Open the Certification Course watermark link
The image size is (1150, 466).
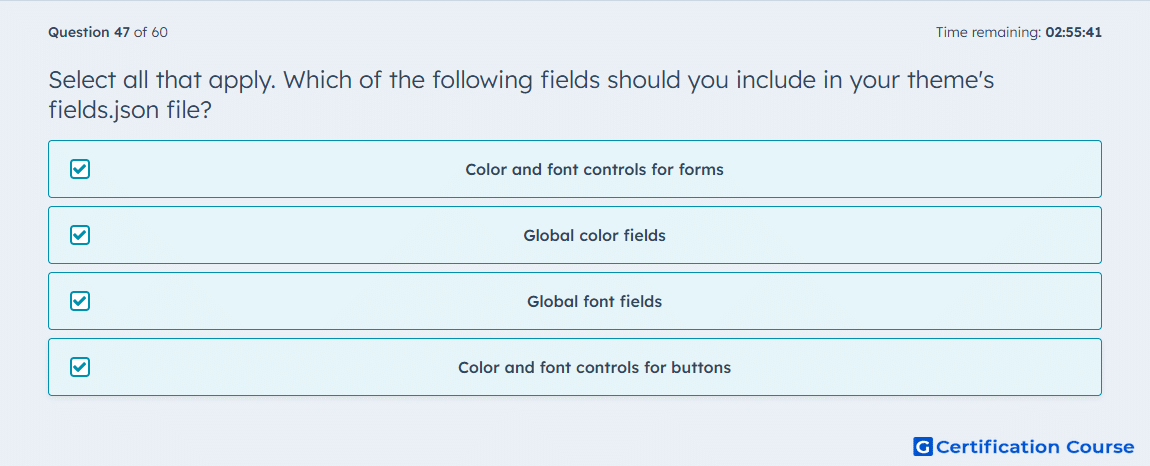1024,447
